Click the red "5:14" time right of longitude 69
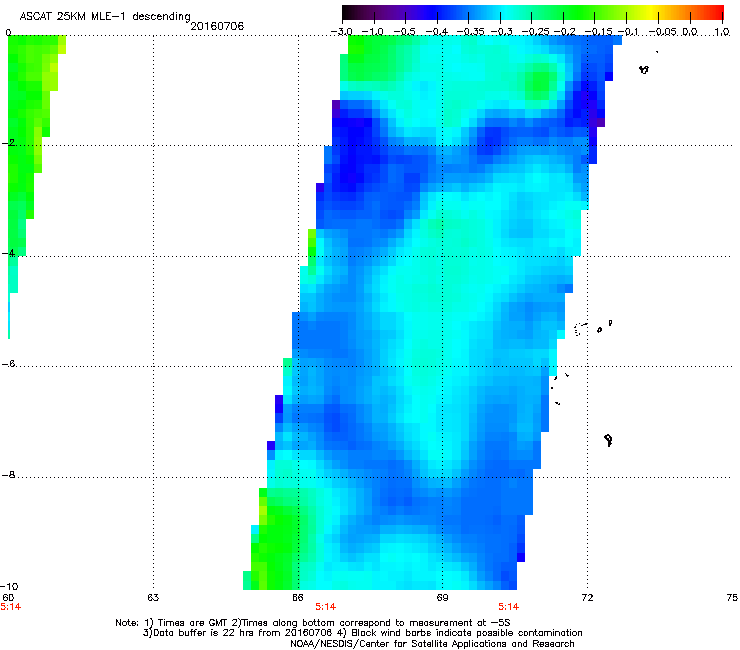 click(x=509, y=607)
